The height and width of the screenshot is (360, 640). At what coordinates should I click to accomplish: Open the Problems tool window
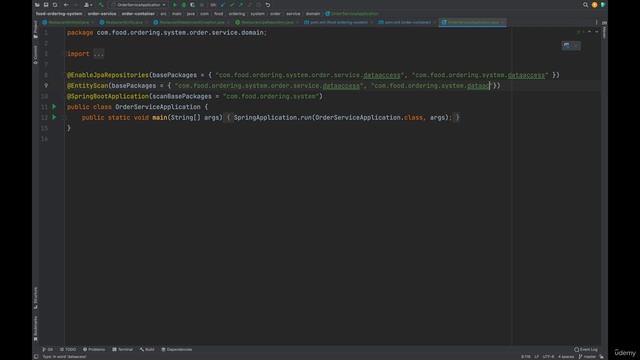(94, 349)
